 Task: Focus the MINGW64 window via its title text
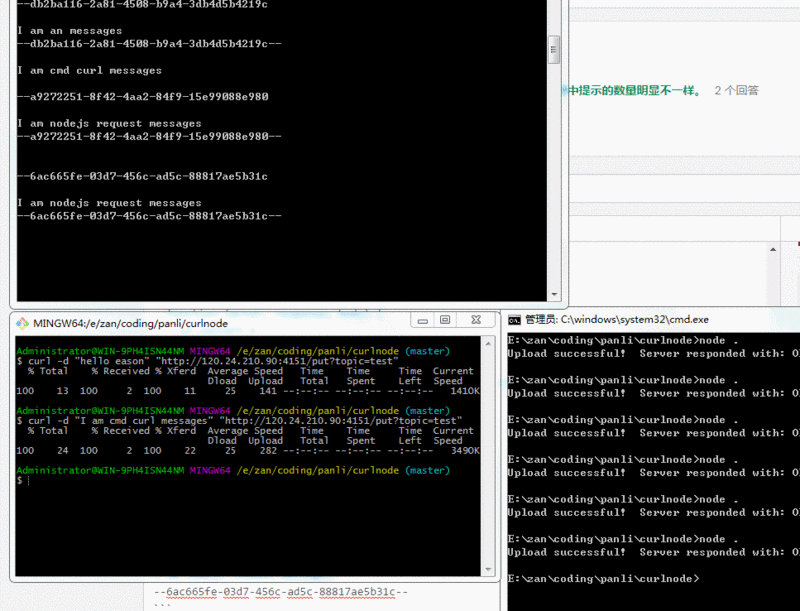(x=130, y=323)
